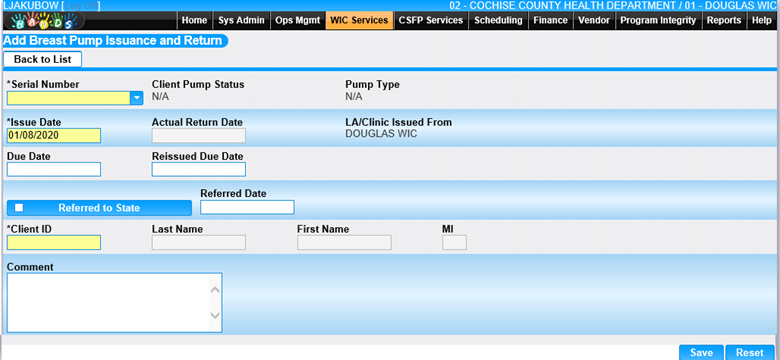Click the Comment box scroll-down arrow
The image size is (780, 360).
215,315
